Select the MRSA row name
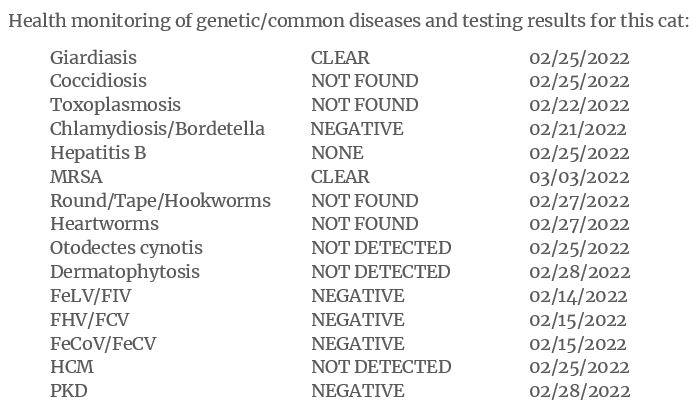 (70, 177)
